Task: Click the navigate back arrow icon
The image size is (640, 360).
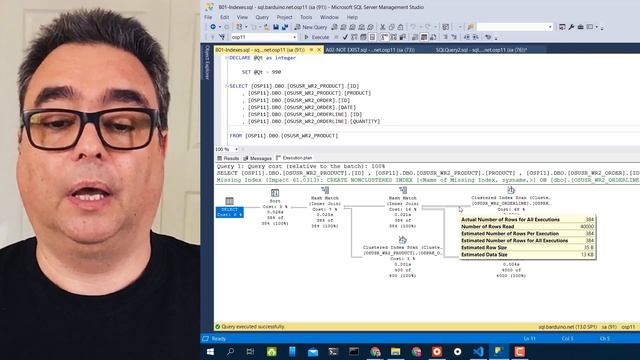Action: coord(213,27)
